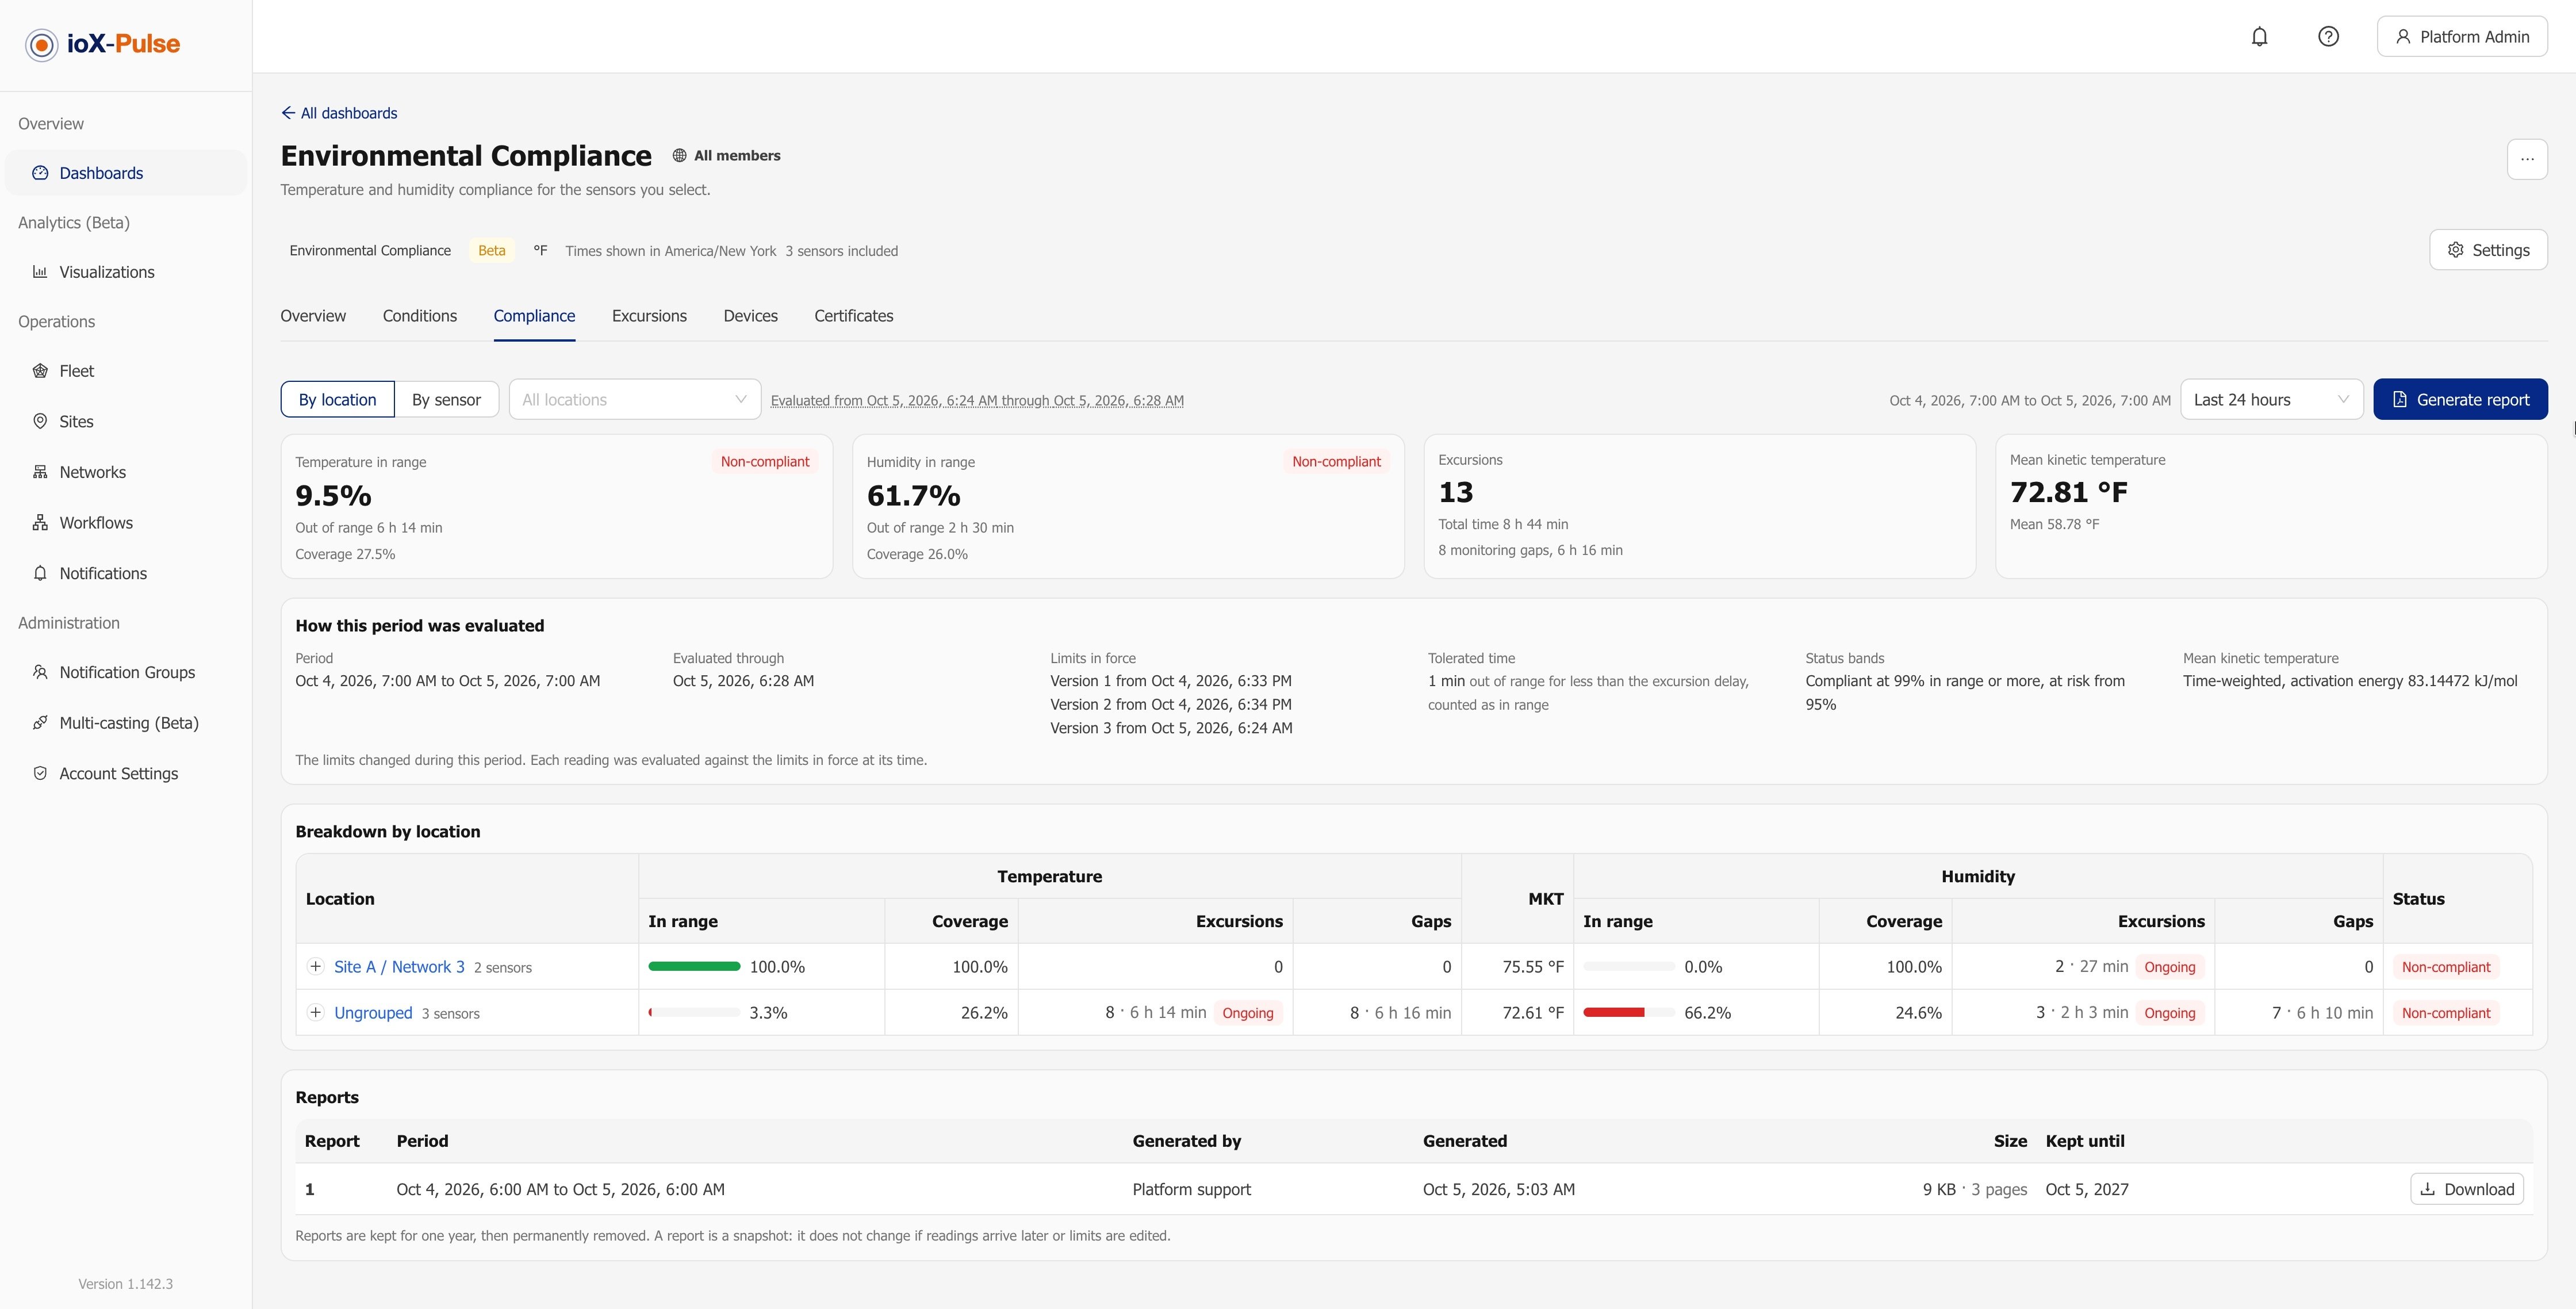This screenshot has width=2576, height=1309.
Task: Expand the Ungrouped row
Action: (315, 1013)
